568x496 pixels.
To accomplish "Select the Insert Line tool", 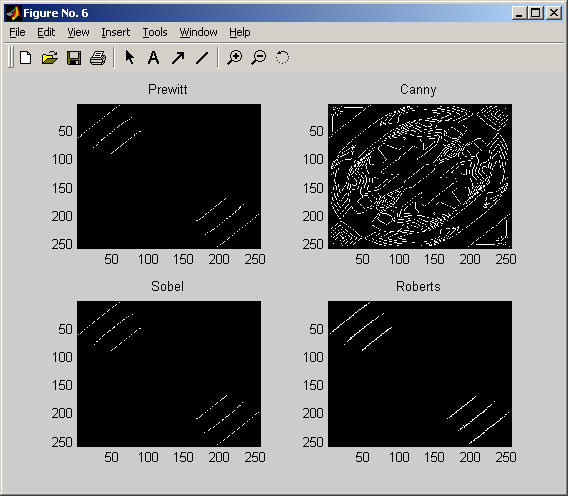I will click(202, 58).
